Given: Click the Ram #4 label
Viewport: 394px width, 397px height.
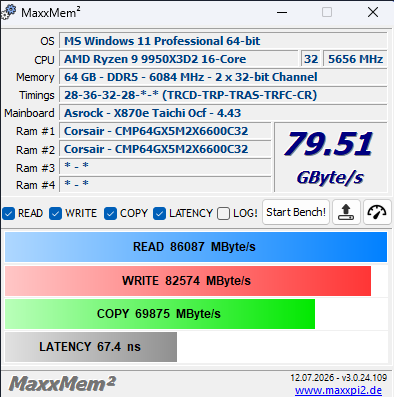Looking at the screenshot, I should point(35,185).
